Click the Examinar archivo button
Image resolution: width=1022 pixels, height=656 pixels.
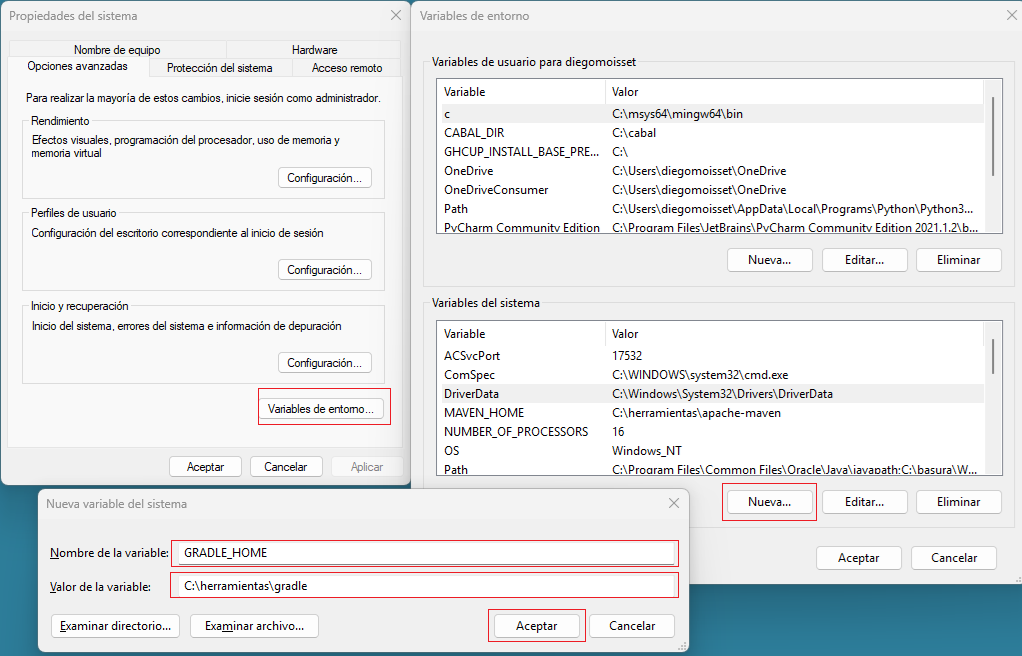254,626
